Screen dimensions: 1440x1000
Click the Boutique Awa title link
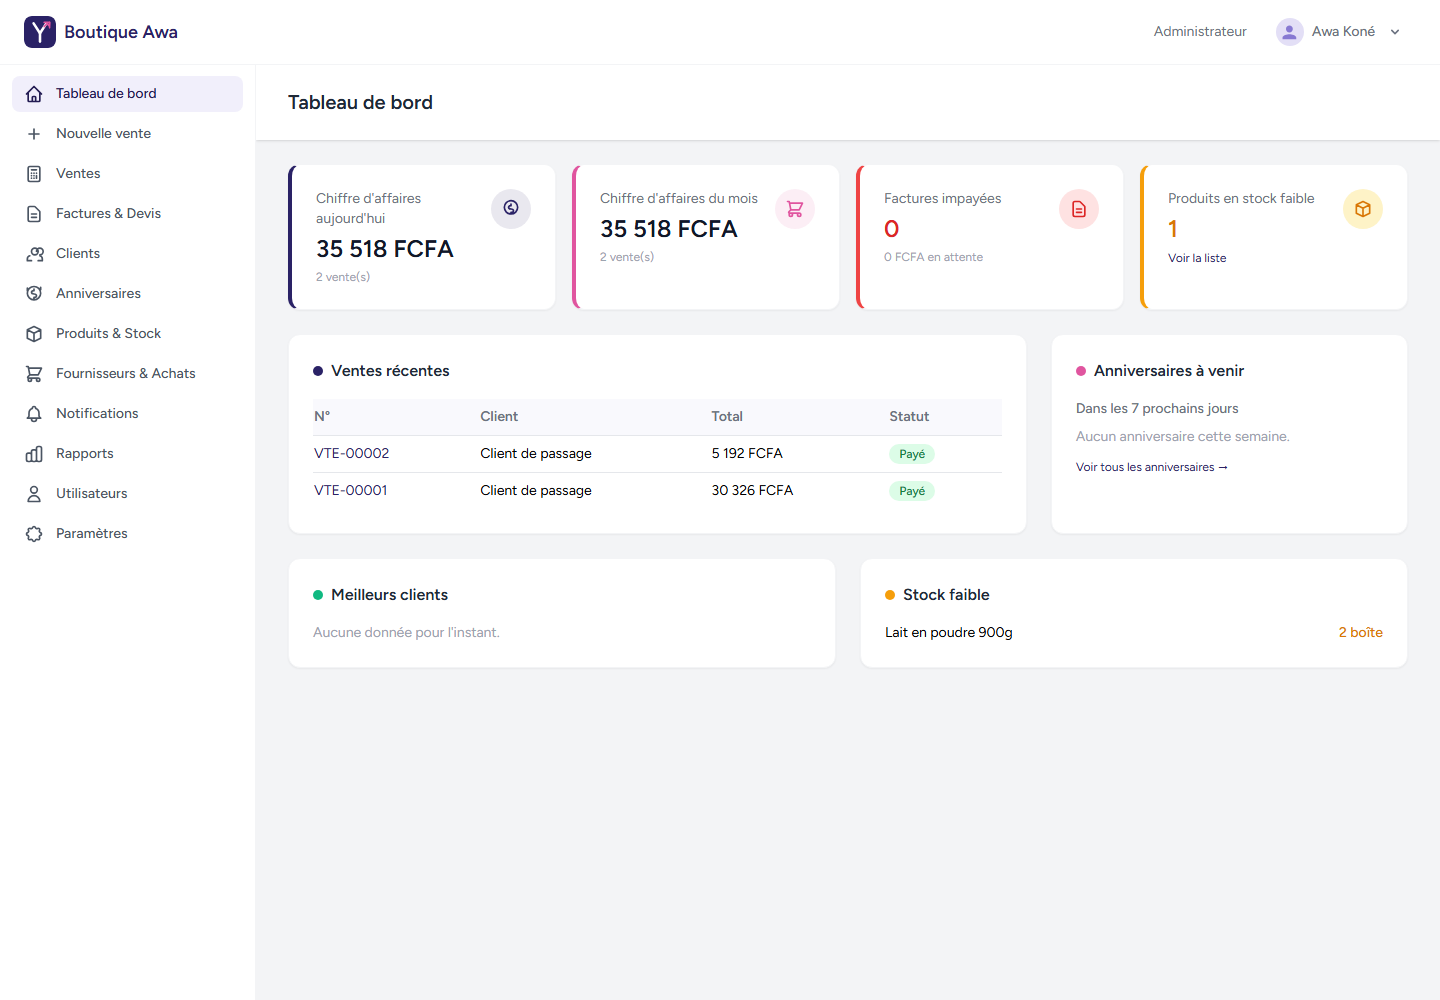121,32
